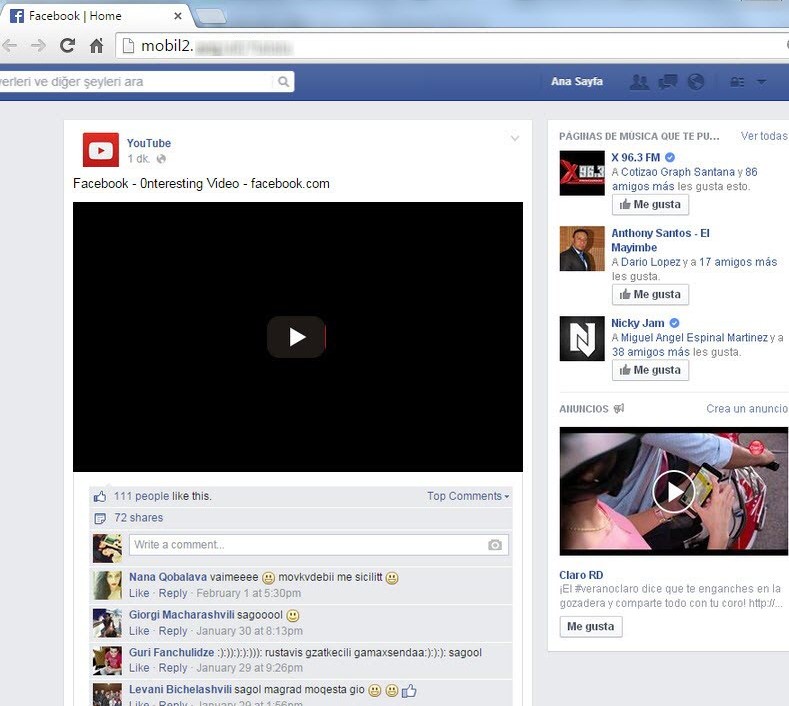Go to Ana Sayfa in the header
Image resolution: width=789 pixels, height=706 pixels.
point(577,82)
